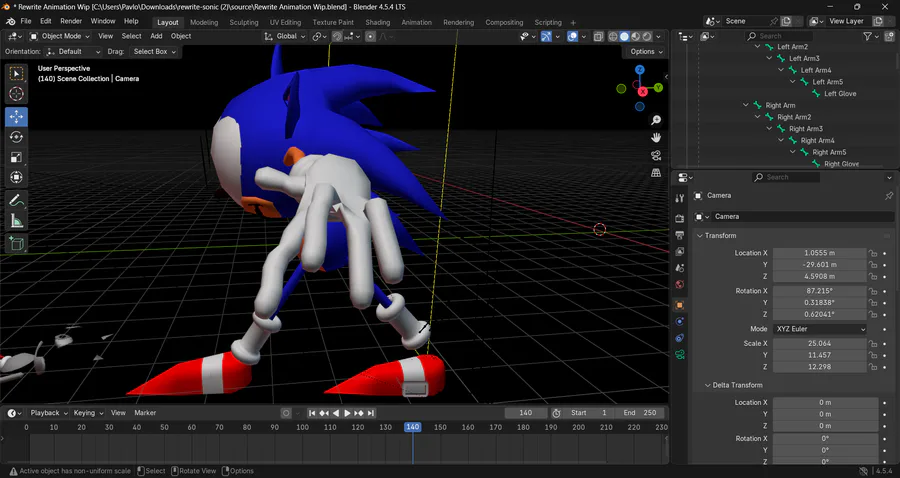Toggle proportional editing in viewport header
The width and height of the screenshot is (900, 478).
point(370,36)
